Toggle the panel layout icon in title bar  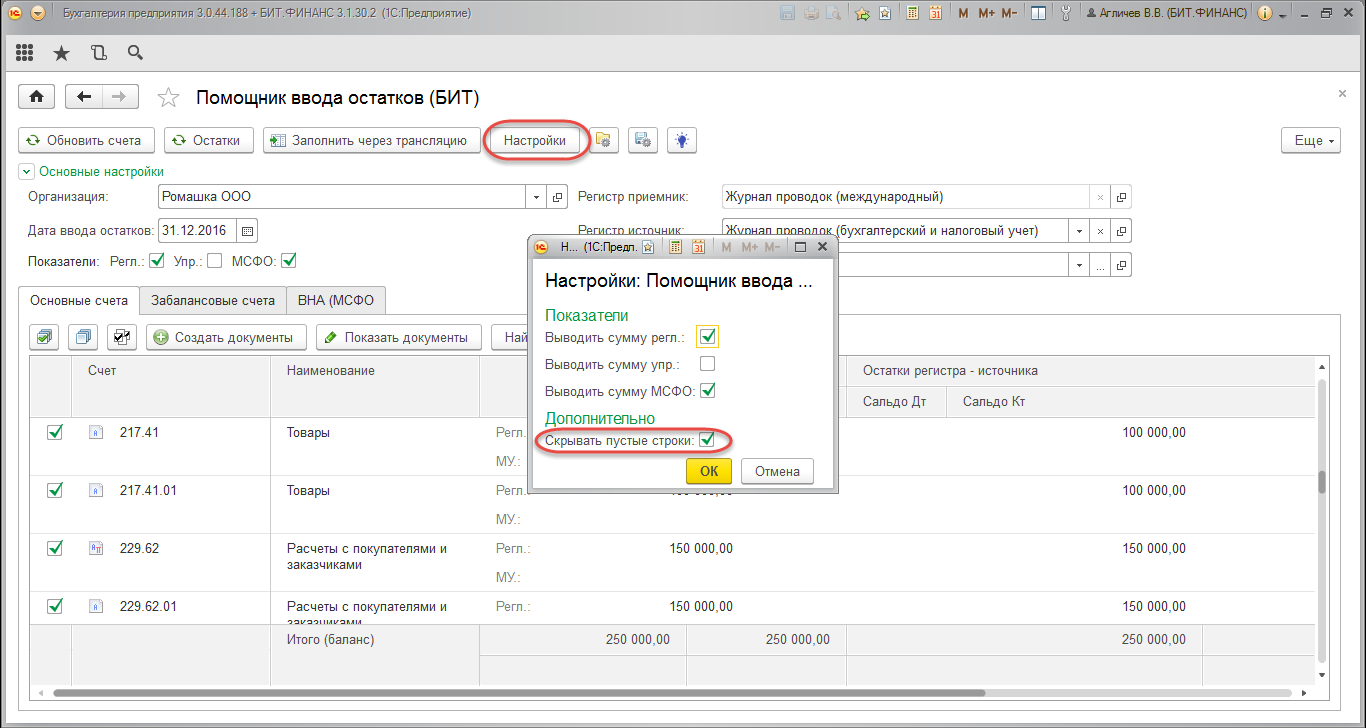(x=1039, y=14)
